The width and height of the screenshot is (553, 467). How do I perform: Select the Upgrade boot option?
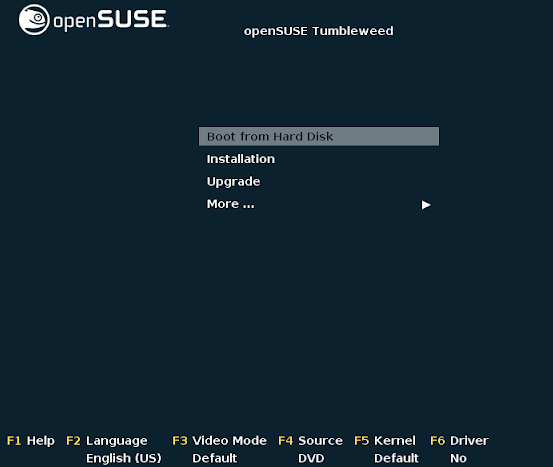(233, 182)
